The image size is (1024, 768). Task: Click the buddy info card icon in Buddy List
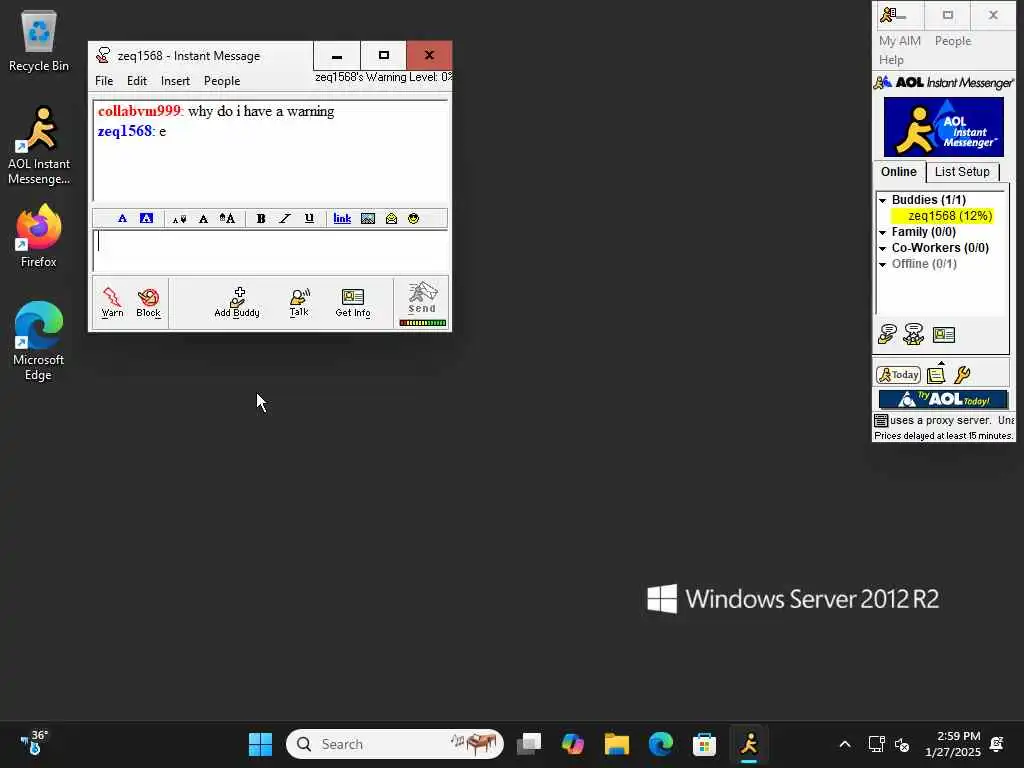coord(944,335)
